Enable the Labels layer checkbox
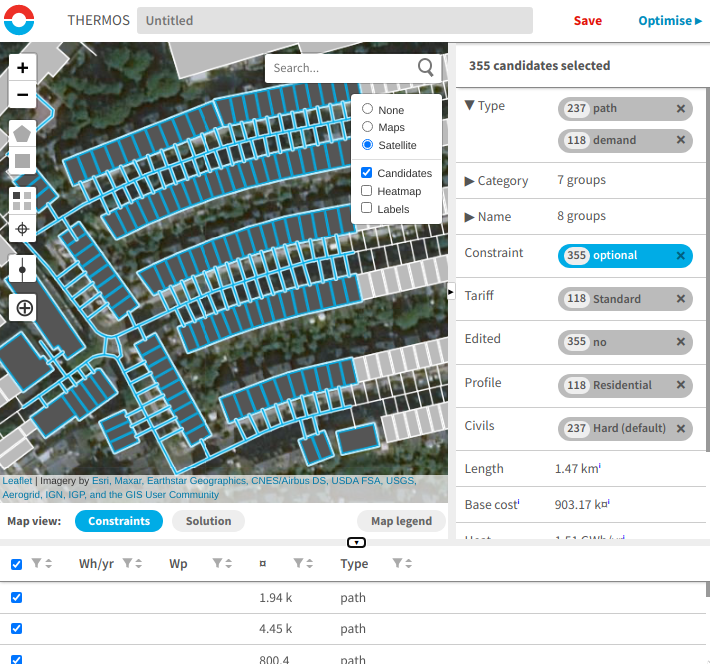Image resolution: width=710 pixels, height=664 pixels. point(366,208)
